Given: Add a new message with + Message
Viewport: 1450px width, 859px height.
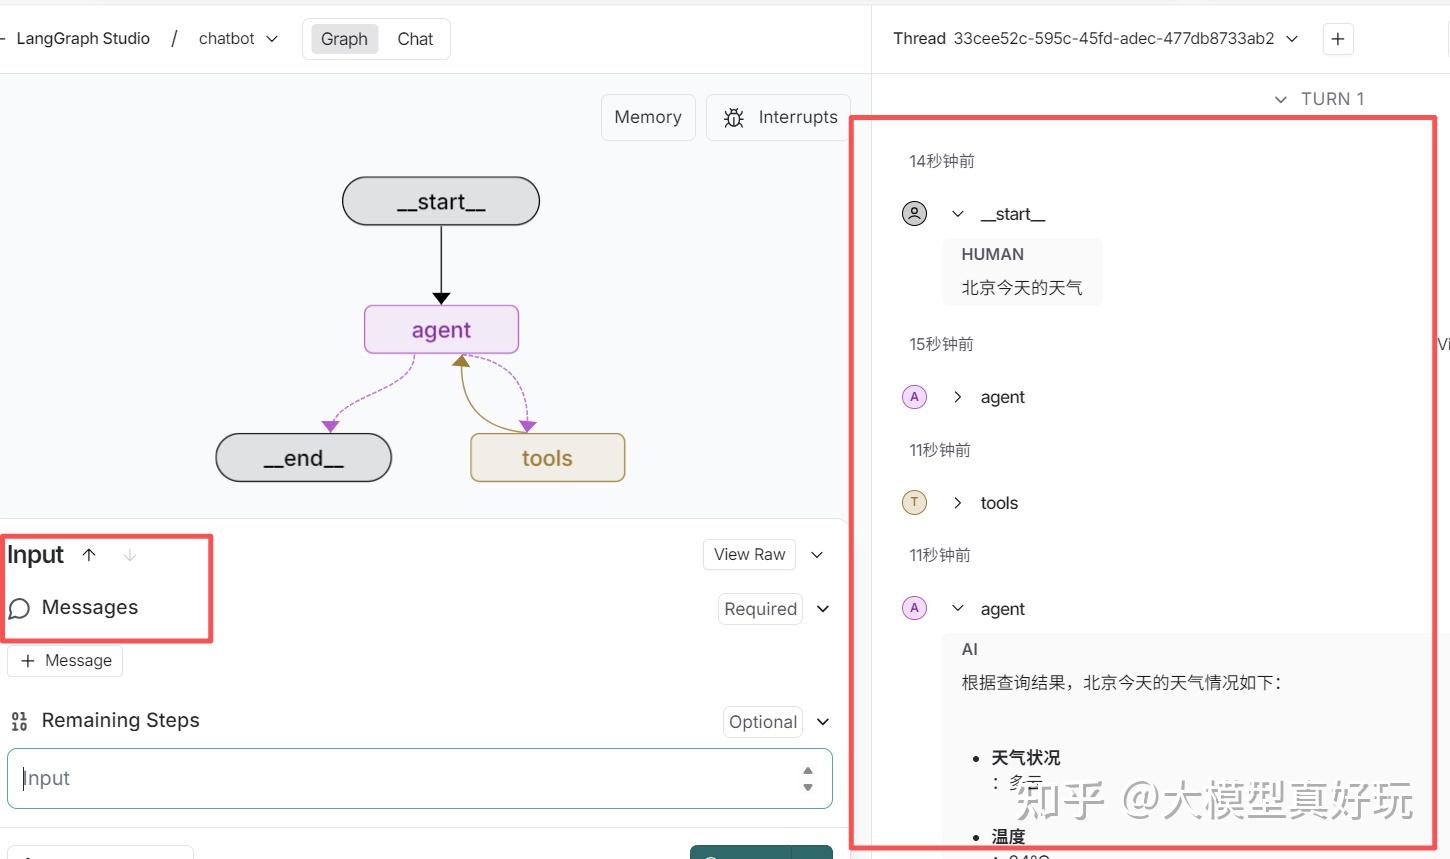Looking at the screenshot, I should point(64,660).
